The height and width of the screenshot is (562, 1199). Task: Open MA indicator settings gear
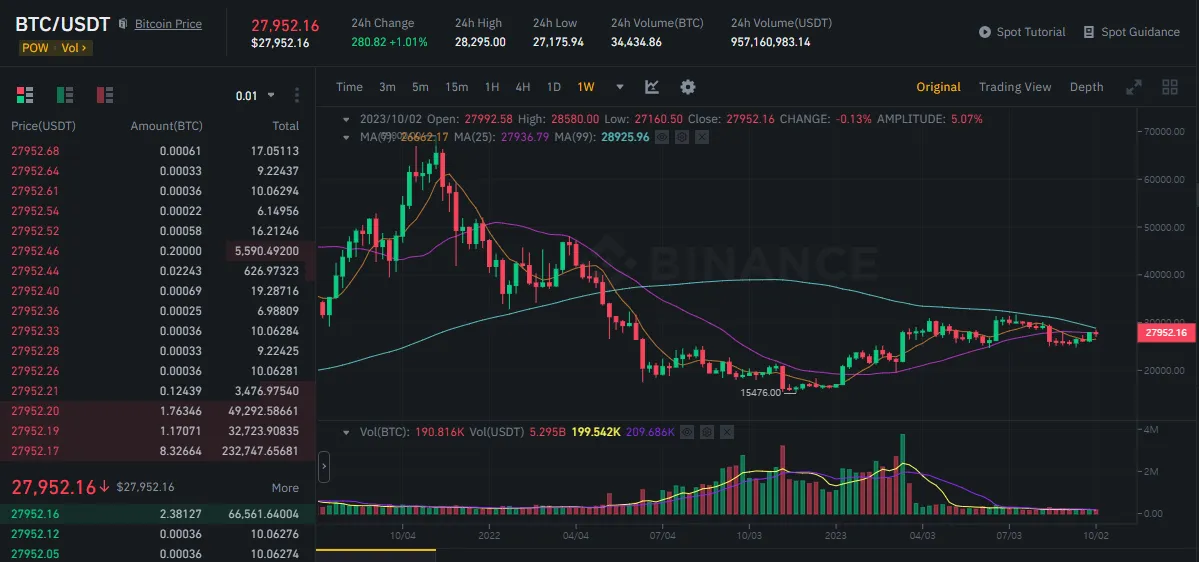[681, 136]
